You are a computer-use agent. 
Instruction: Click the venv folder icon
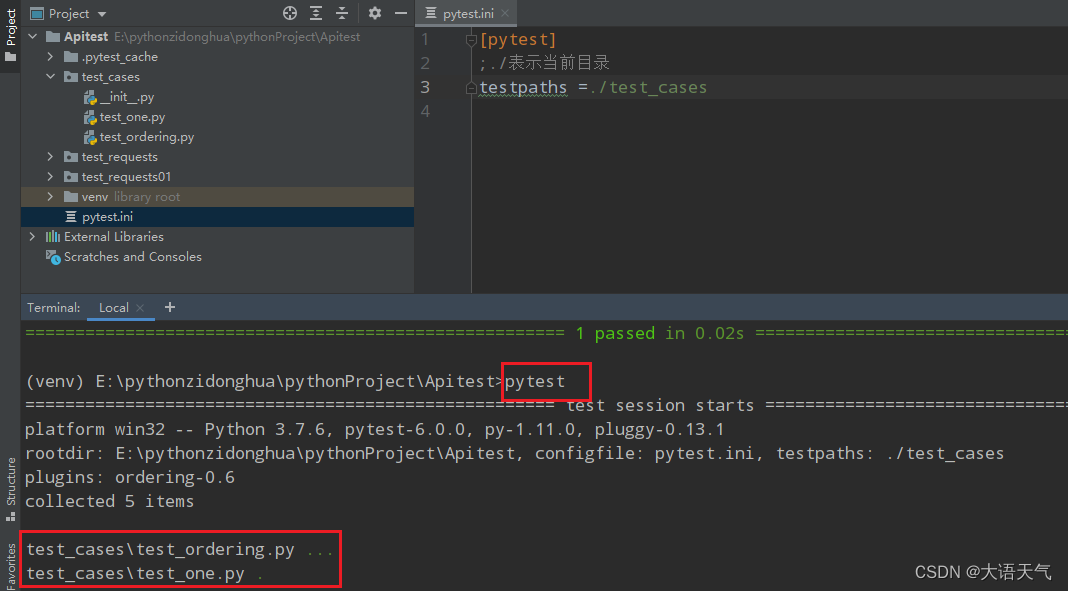pos(71,197)
